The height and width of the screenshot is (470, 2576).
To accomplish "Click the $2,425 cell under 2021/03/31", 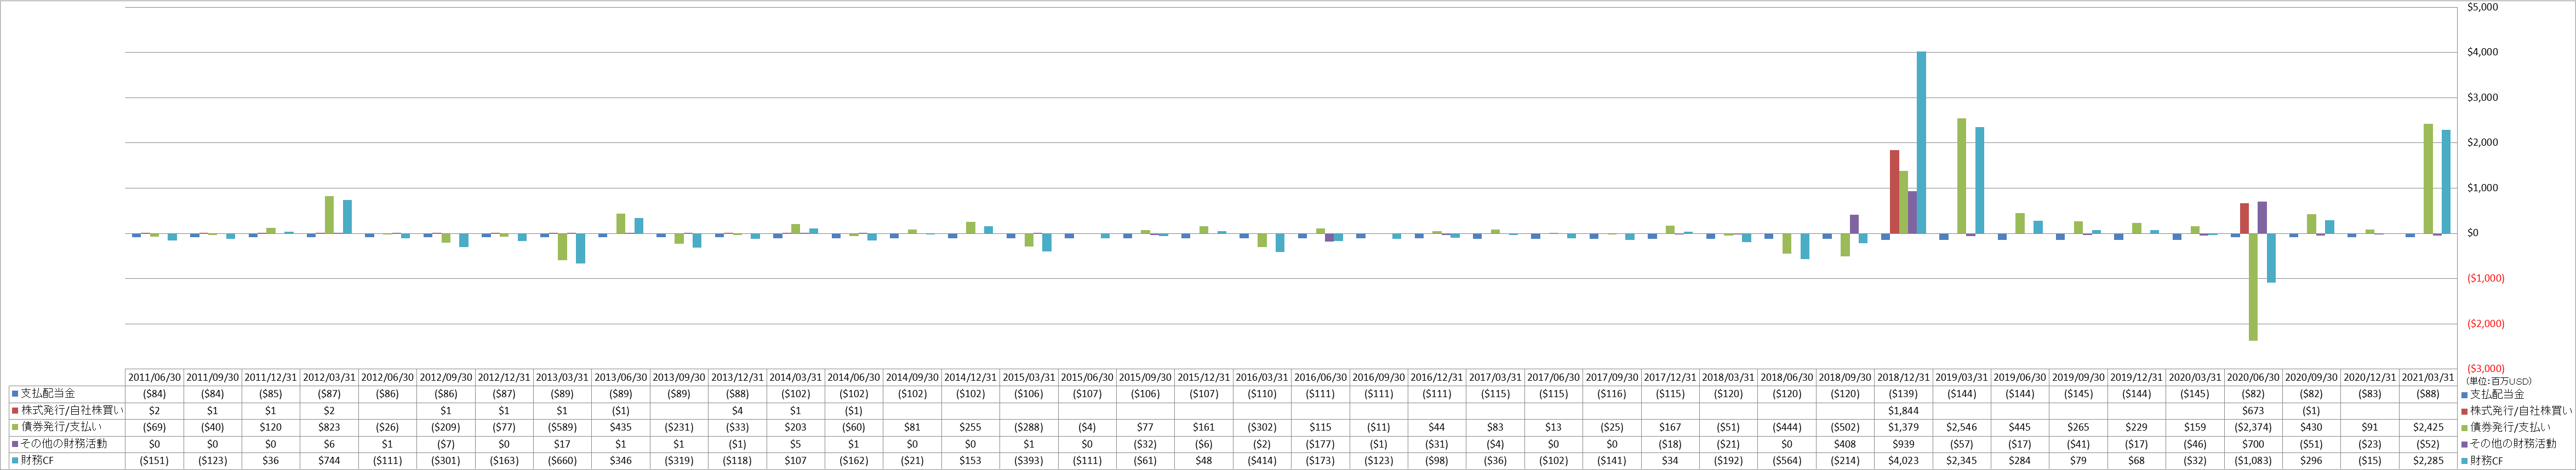I will coord(2428,427).
